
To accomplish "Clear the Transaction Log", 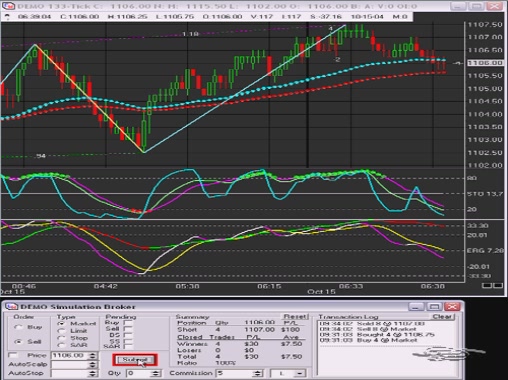I will click(x=442, y=316).
